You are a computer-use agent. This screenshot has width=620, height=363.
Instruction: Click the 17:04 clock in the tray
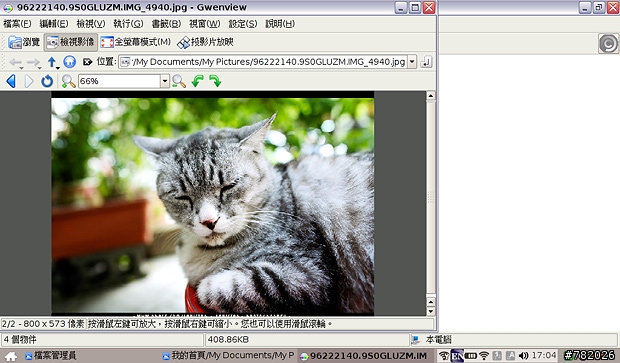tap(544, 355)
